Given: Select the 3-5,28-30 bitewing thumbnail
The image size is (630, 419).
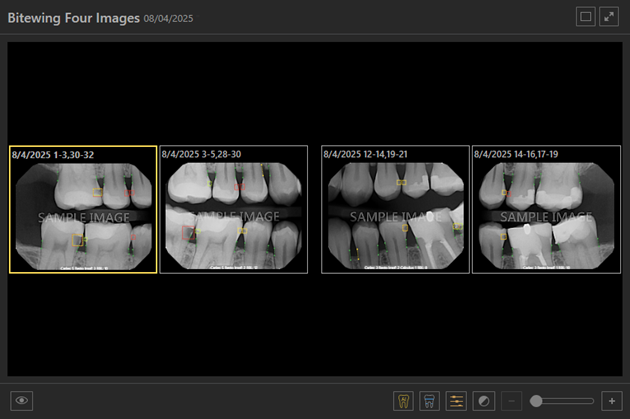Looking at the screenshot, I should 234,215.
